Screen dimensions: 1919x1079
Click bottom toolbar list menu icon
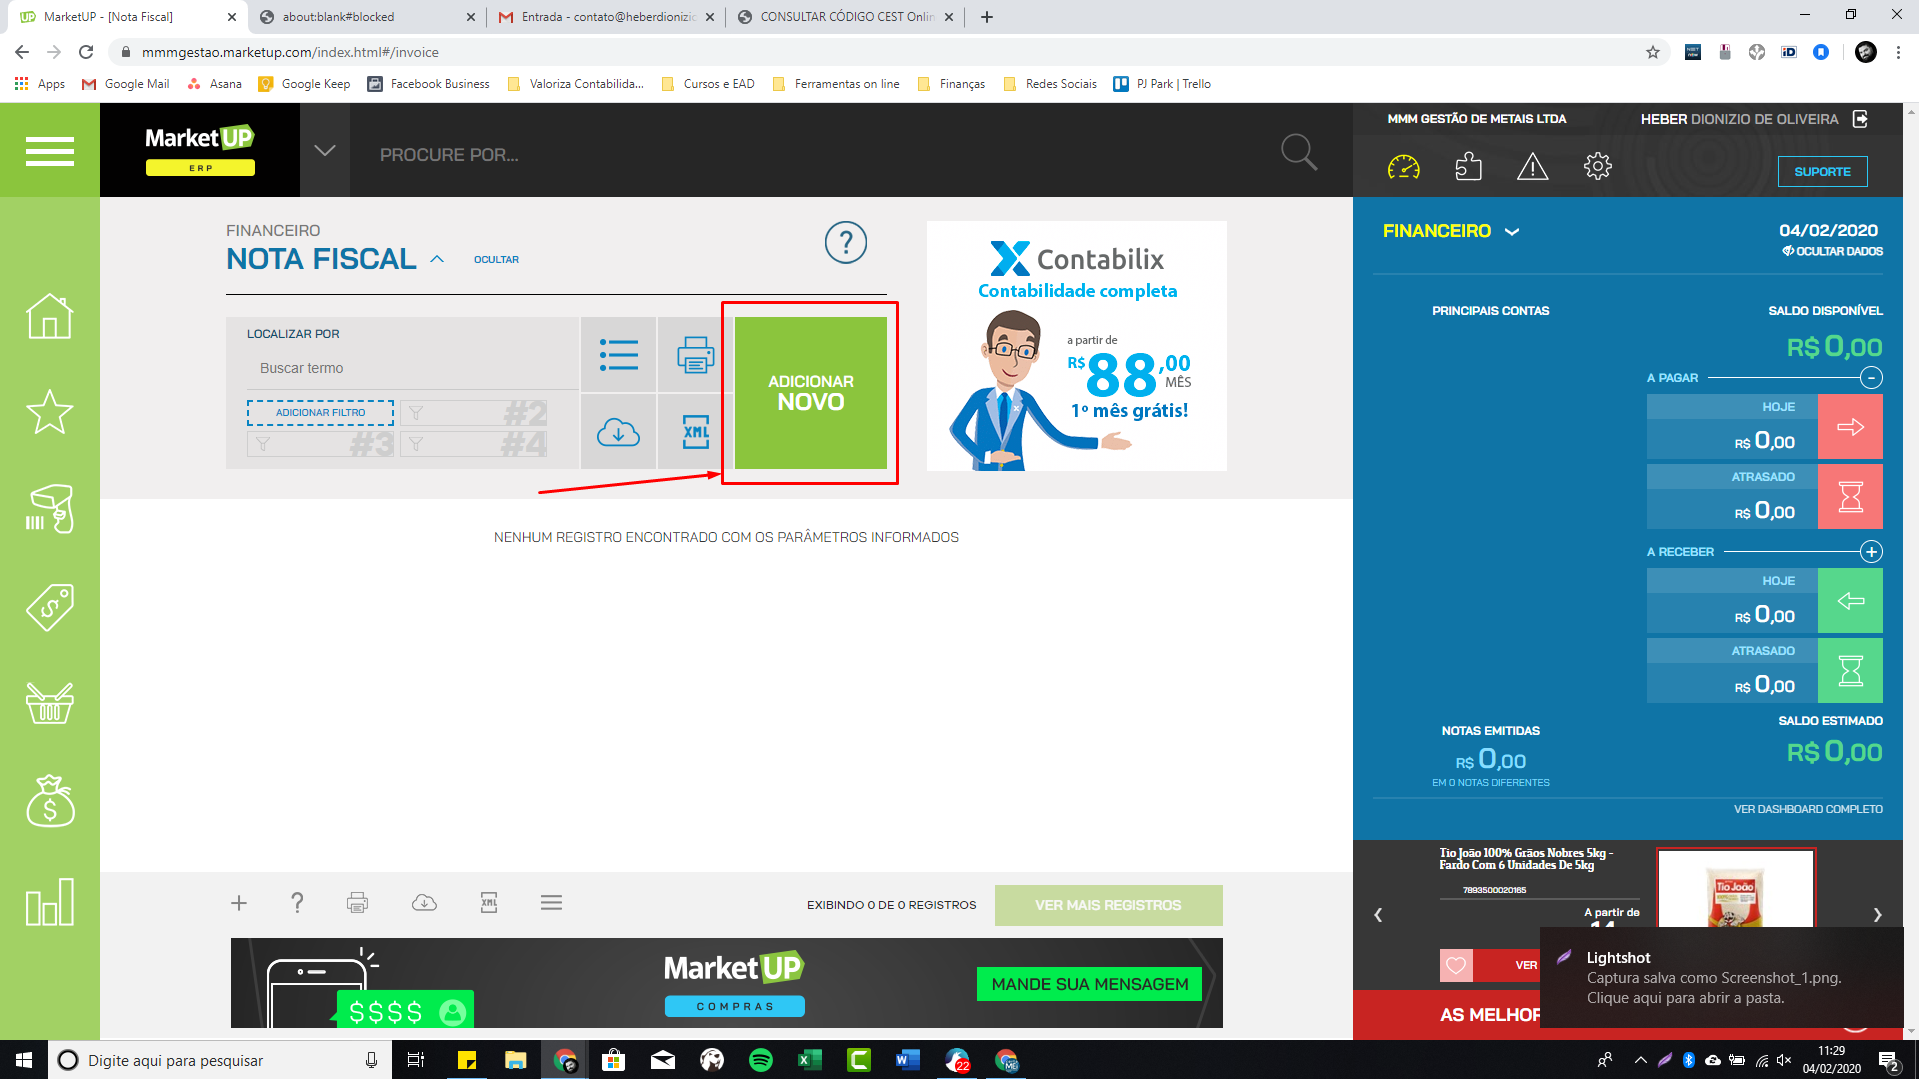(551, 903)
